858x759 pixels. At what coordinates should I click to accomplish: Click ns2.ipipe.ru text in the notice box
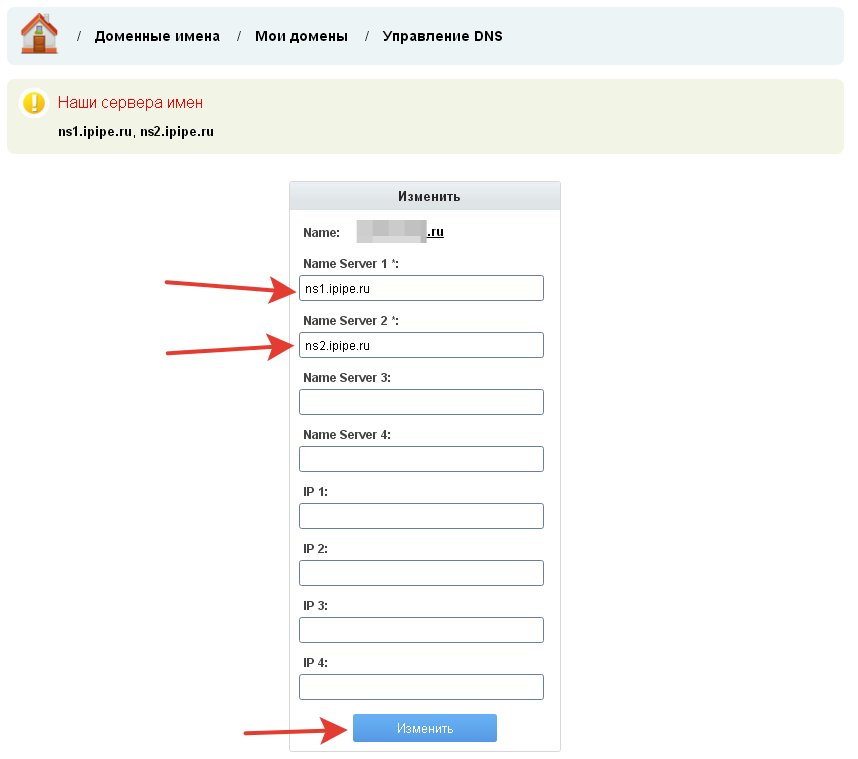pyautogui.click(x=177, y=131)
